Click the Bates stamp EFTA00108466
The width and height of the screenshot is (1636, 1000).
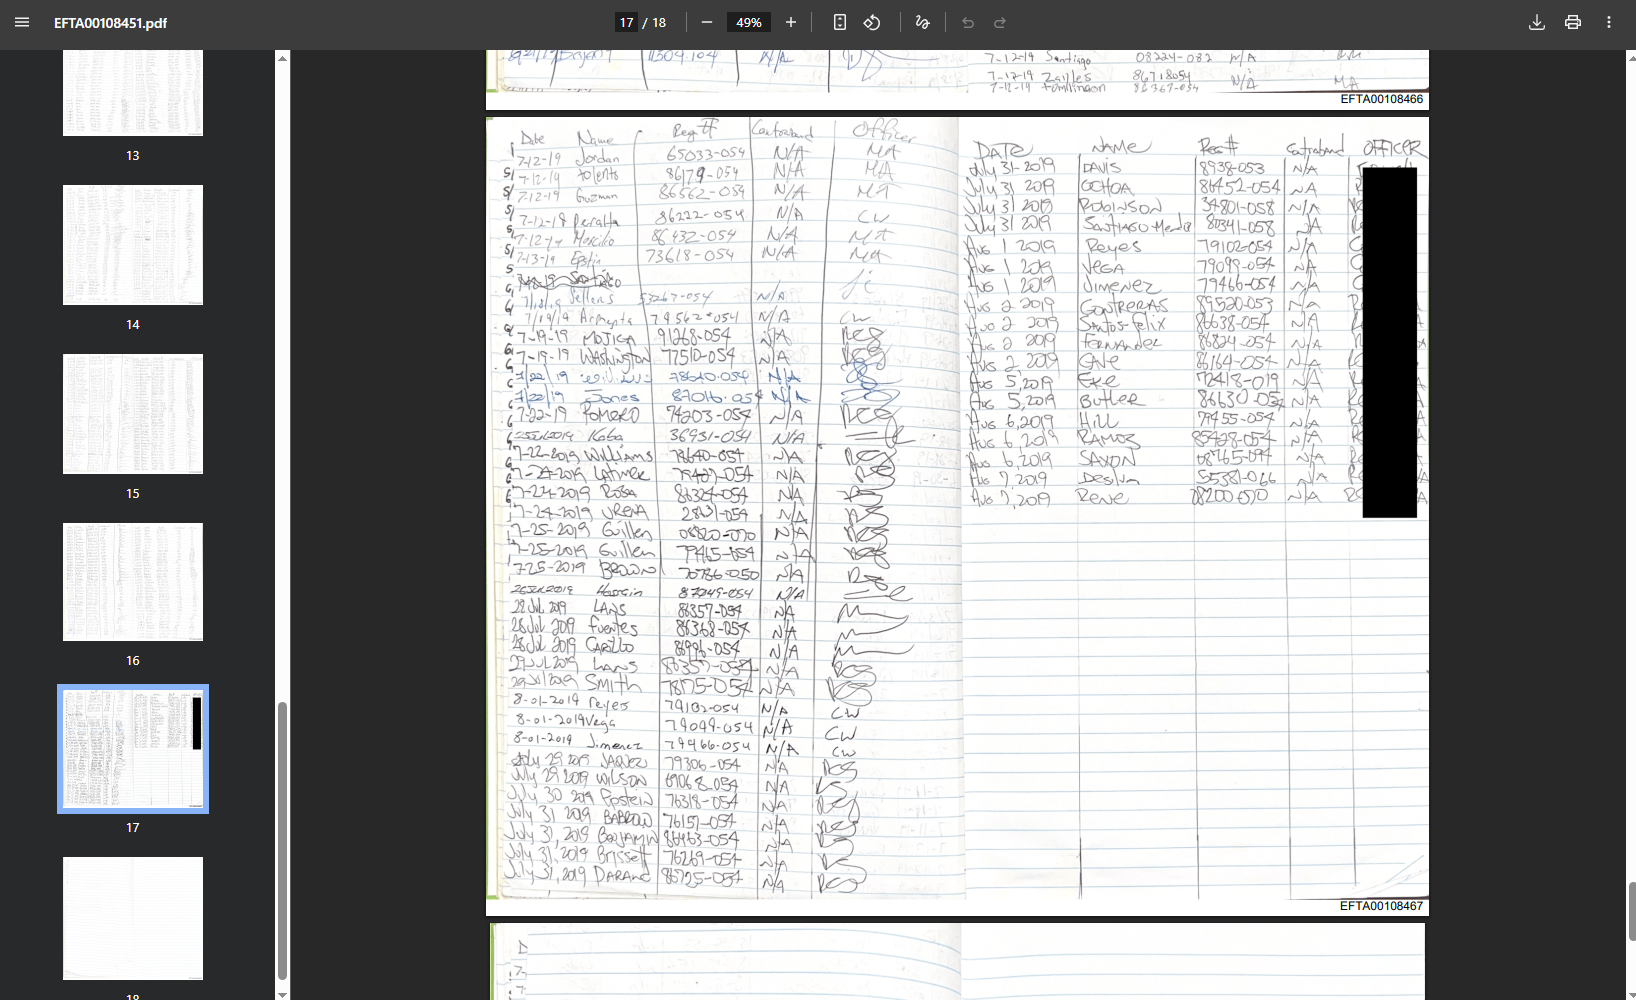tap(1381, 99)
